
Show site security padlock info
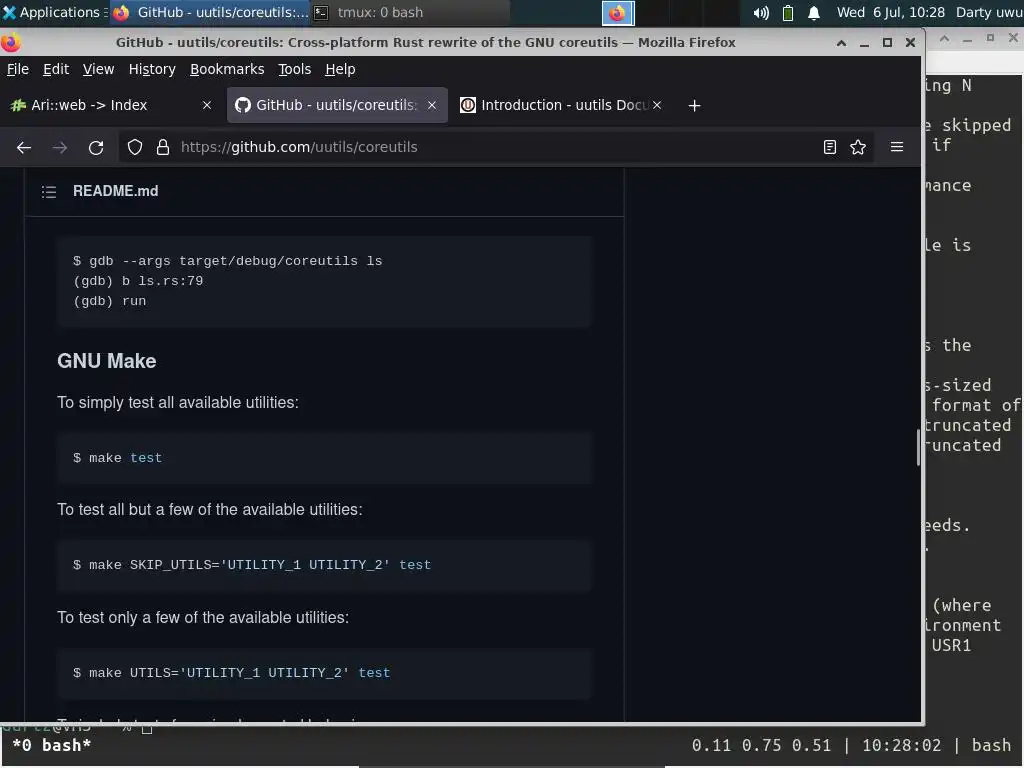click(x=163, y=148)
